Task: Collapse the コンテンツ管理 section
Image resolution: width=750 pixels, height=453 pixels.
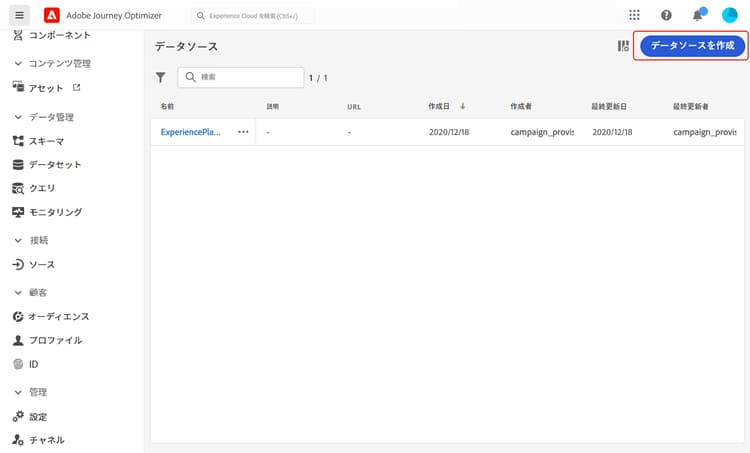Action: point(18,63)
